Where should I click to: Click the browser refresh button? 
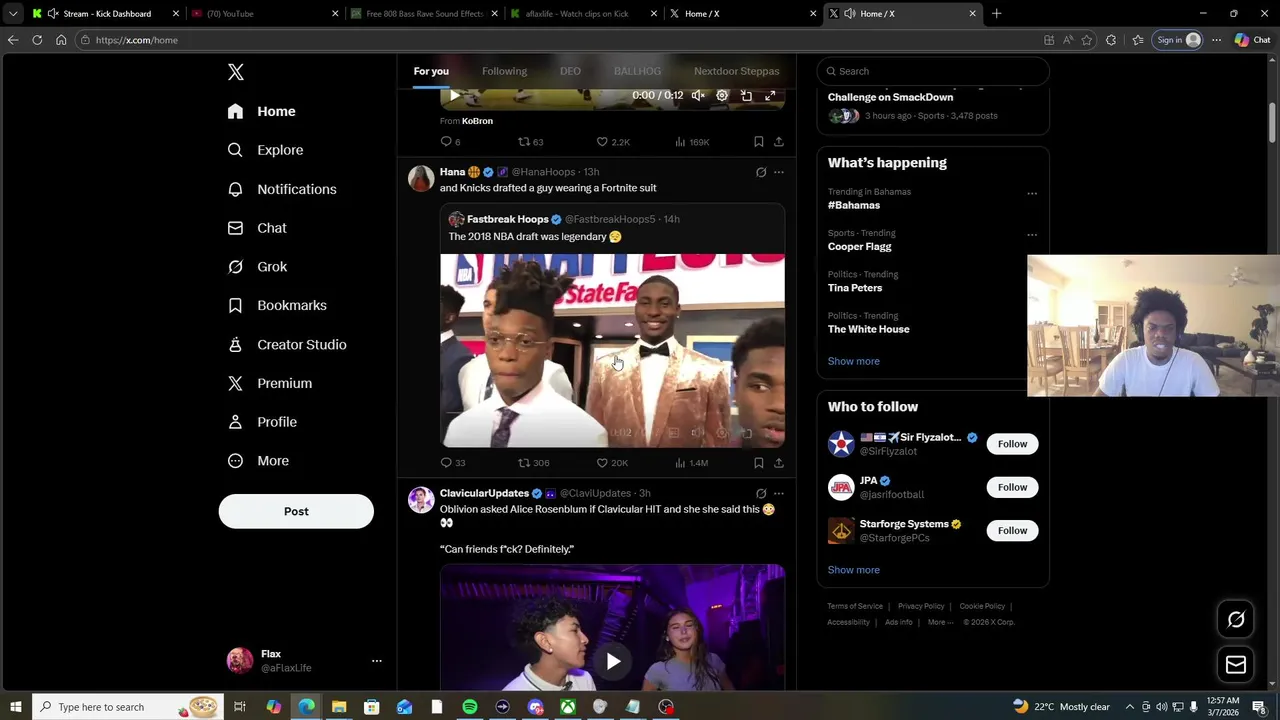pos(37,40)
